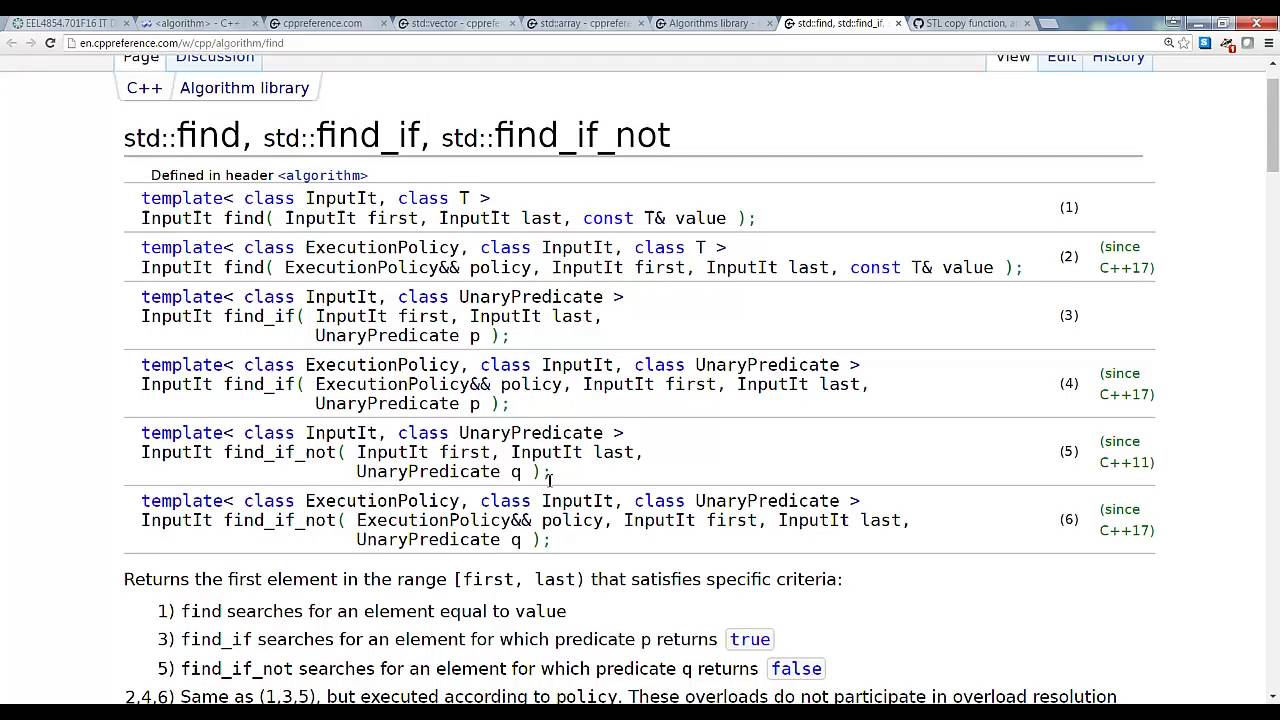Go forward to the next page
The width and height of the screenshot is (1280, 720).
pyautogui.click(x=30, y=43)
